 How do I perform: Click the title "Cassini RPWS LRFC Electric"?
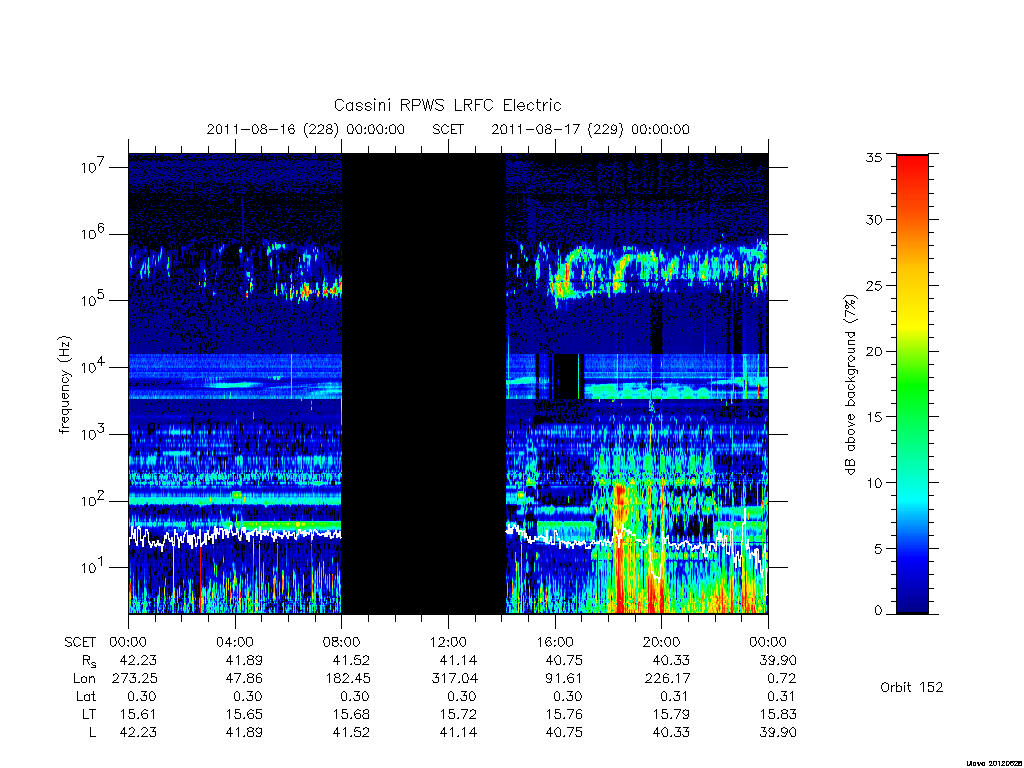[x=447, y=105]
